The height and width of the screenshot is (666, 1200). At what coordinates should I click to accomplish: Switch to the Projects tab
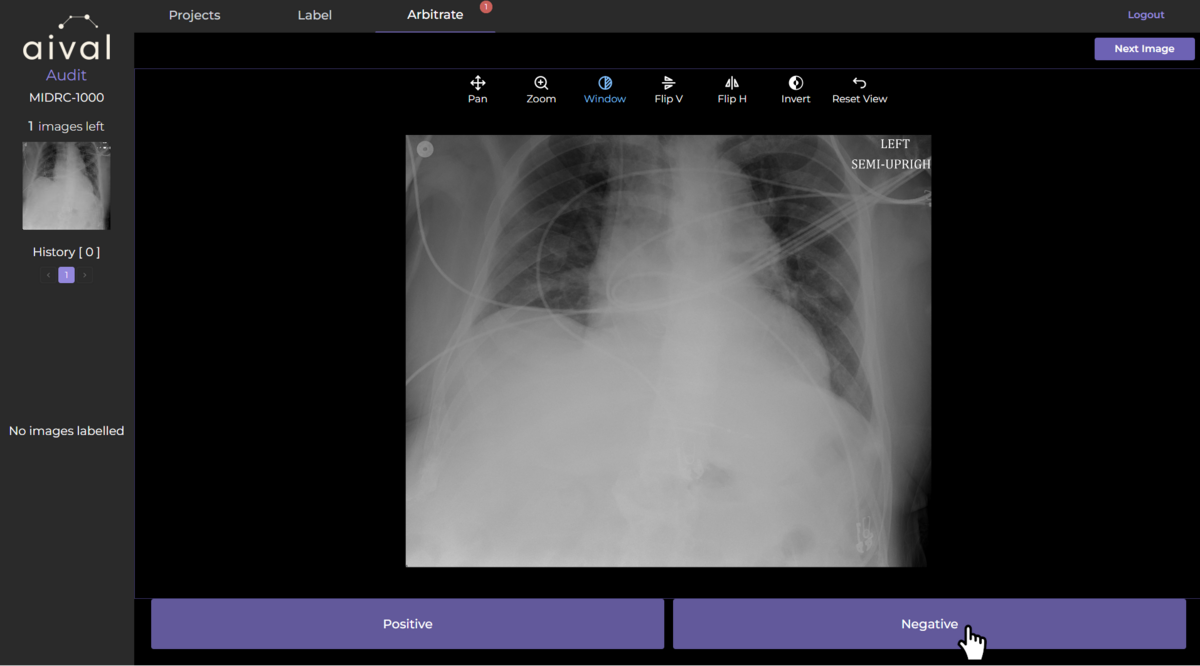(194, 15)
